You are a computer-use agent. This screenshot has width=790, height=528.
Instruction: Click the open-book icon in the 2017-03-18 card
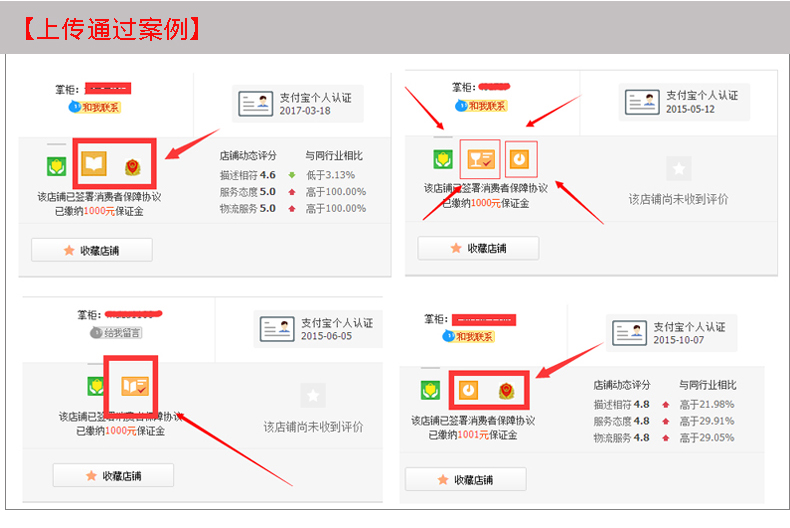click(x=94, y=164)
